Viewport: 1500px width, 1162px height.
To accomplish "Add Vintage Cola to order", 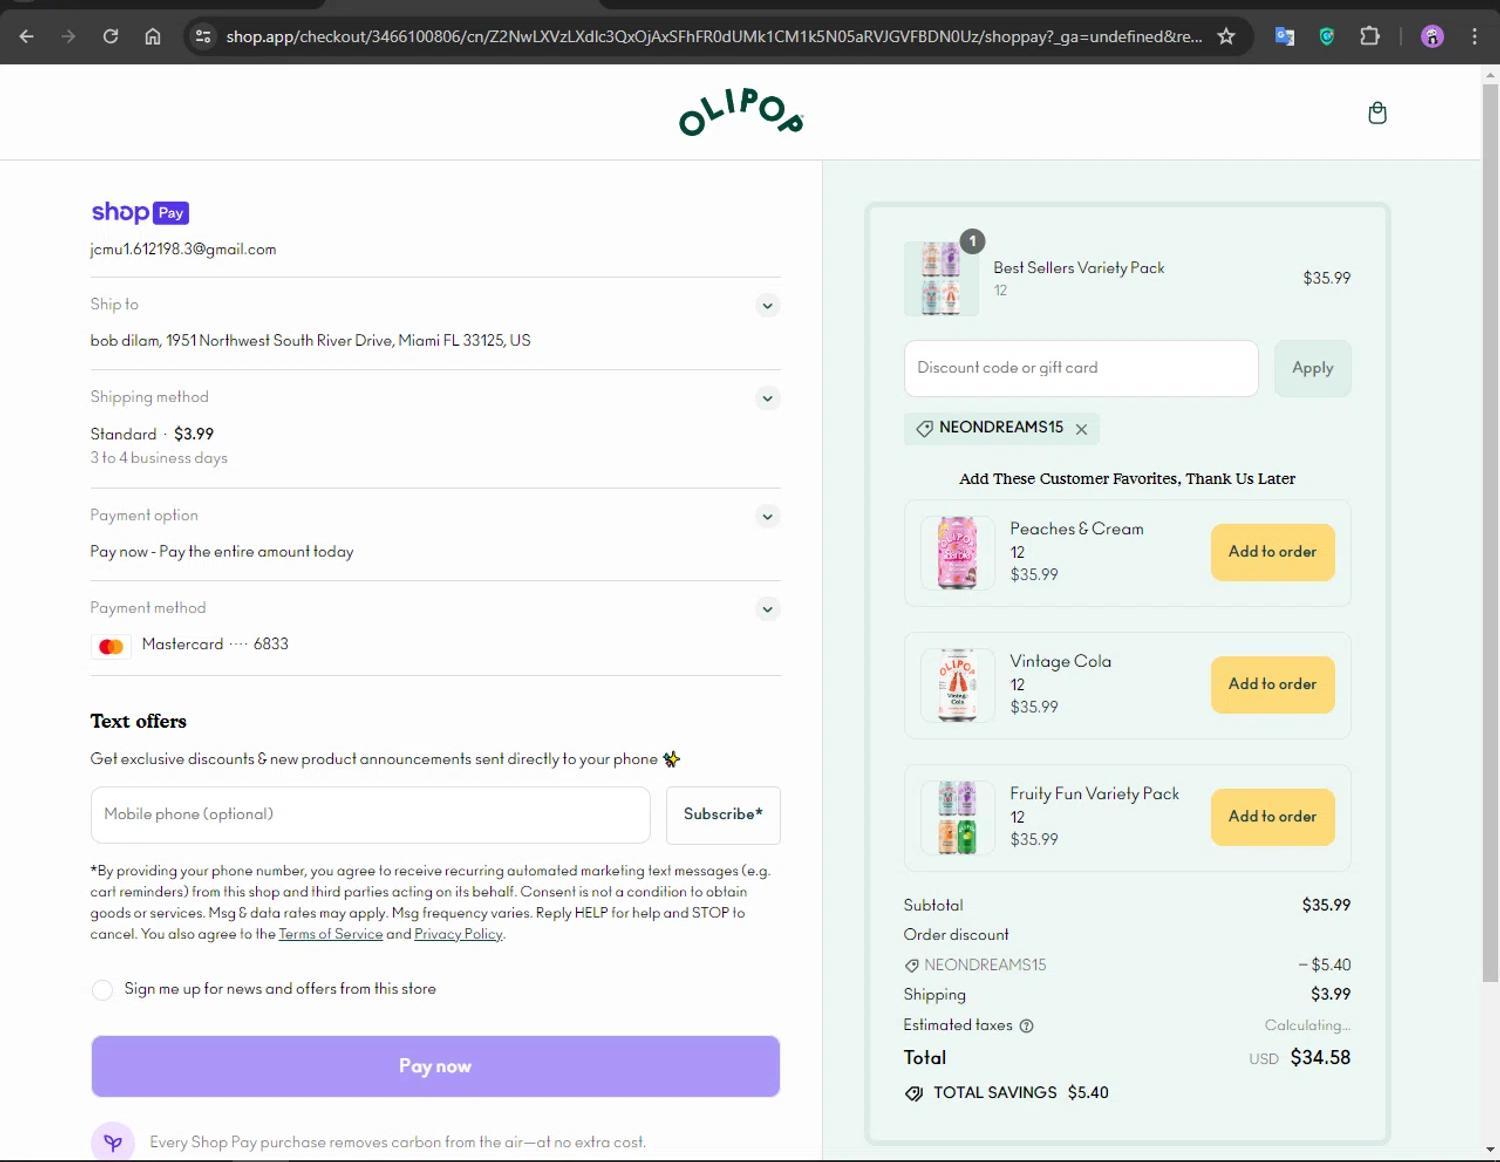I will pyautogui.click(x=1272, y=684).
